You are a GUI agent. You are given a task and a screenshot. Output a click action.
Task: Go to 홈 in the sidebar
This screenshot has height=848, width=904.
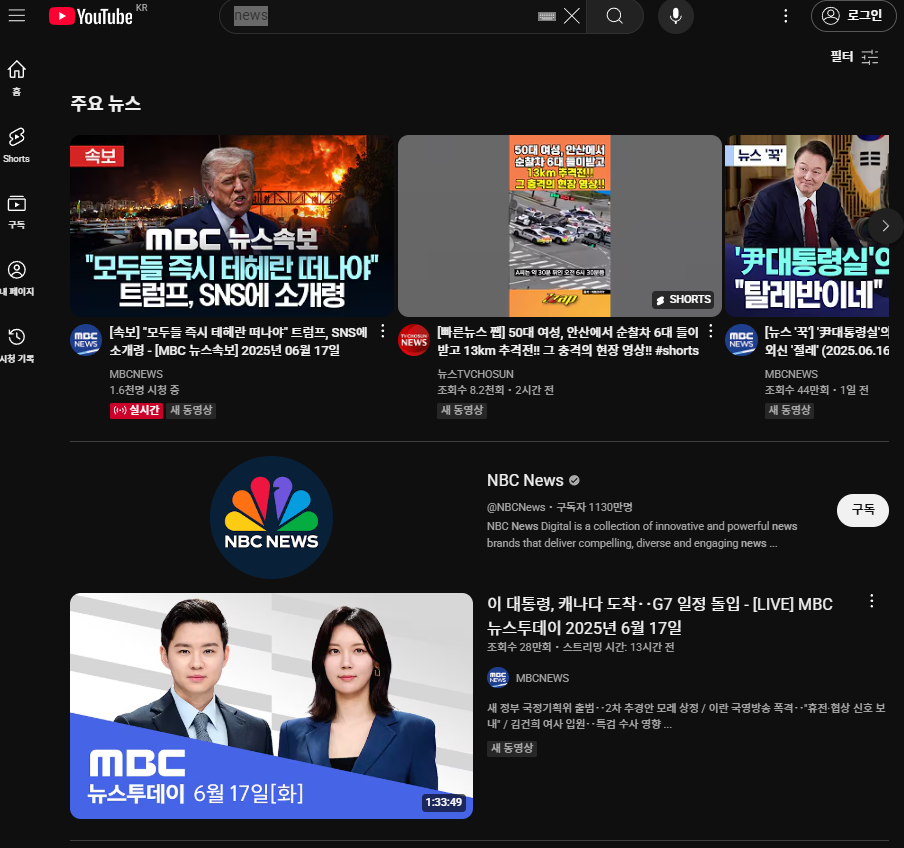pyautogui.click(x=17, y=78)
